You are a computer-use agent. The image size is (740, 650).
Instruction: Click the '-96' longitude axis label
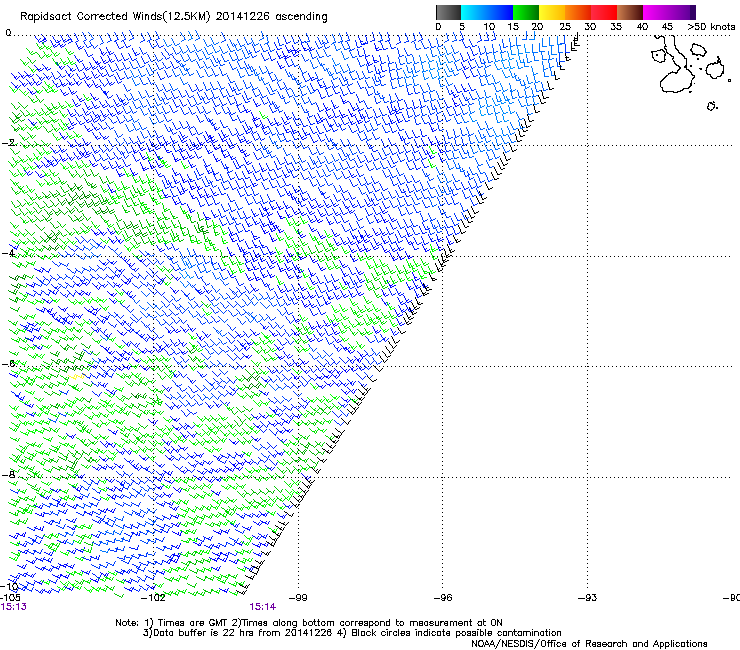443,598
